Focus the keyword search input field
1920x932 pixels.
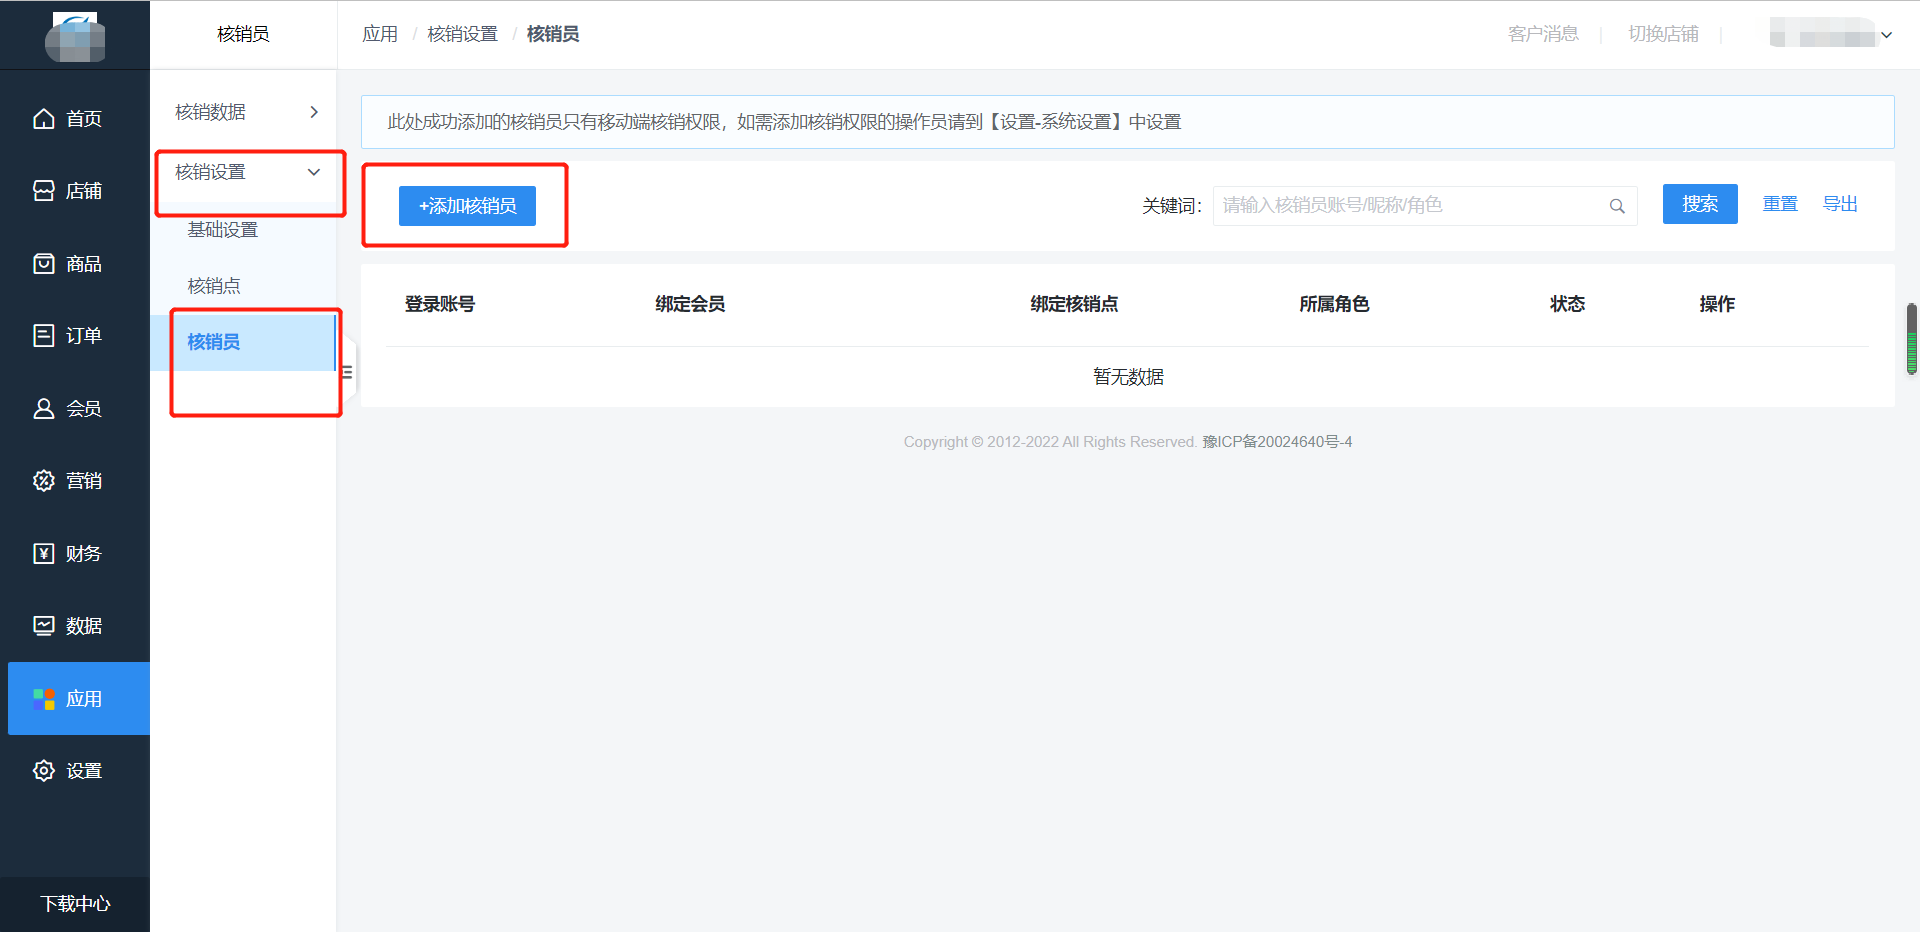[x=1405, y=206]
